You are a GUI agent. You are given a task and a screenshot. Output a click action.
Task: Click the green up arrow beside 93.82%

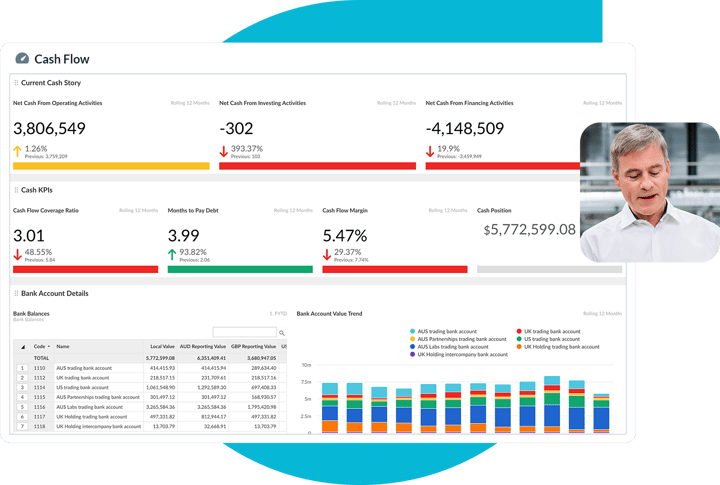pyautogui.click(x=172, y=254)
